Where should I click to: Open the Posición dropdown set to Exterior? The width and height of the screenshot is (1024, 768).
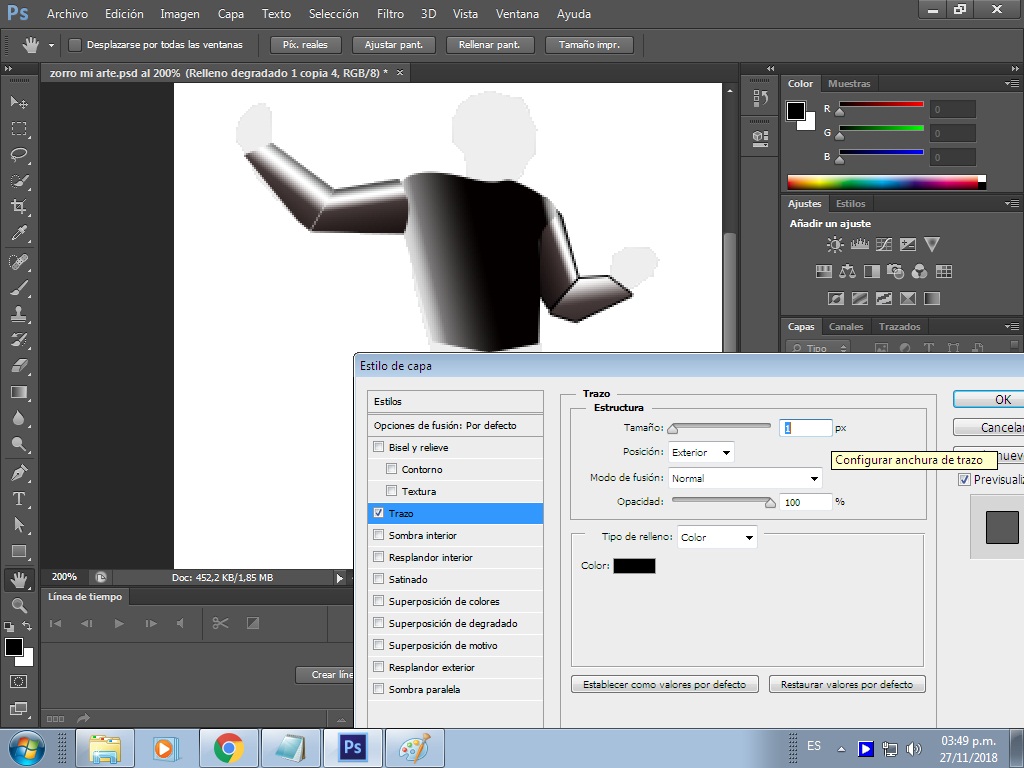click(x=701, y=453)
